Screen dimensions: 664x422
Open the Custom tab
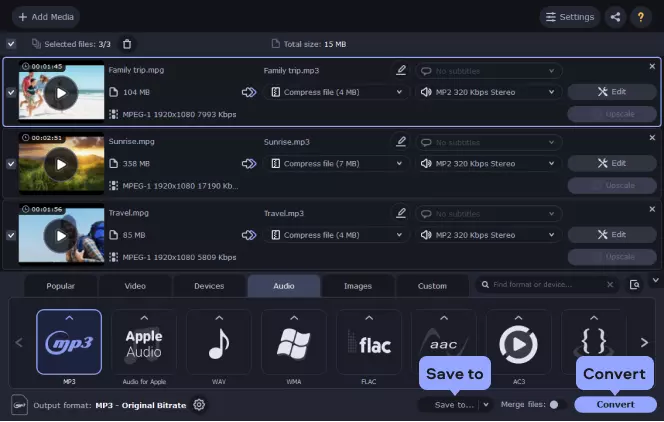tap(432, 286)
